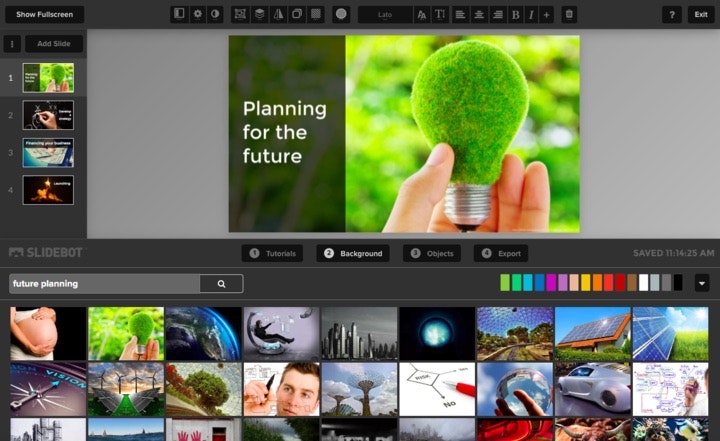Viewport: 720px width, 441px height.
Task: Choose the pregnant belly image
Action: pos(48,334)
